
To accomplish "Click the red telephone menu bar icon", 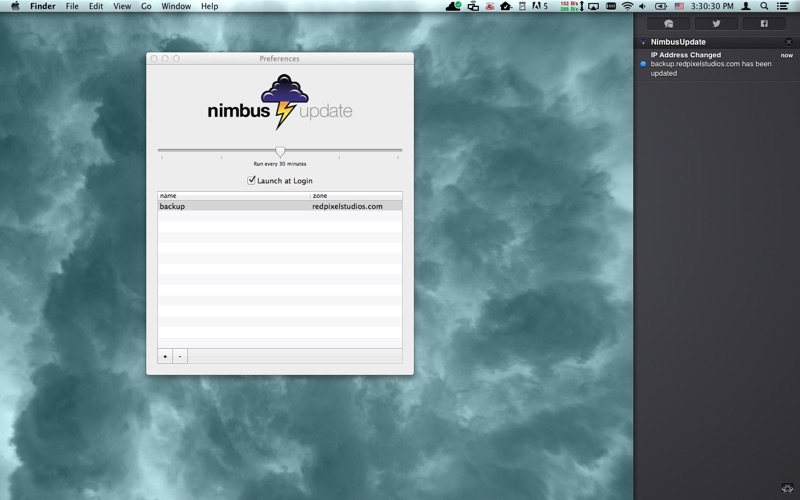I will point(490,6).
